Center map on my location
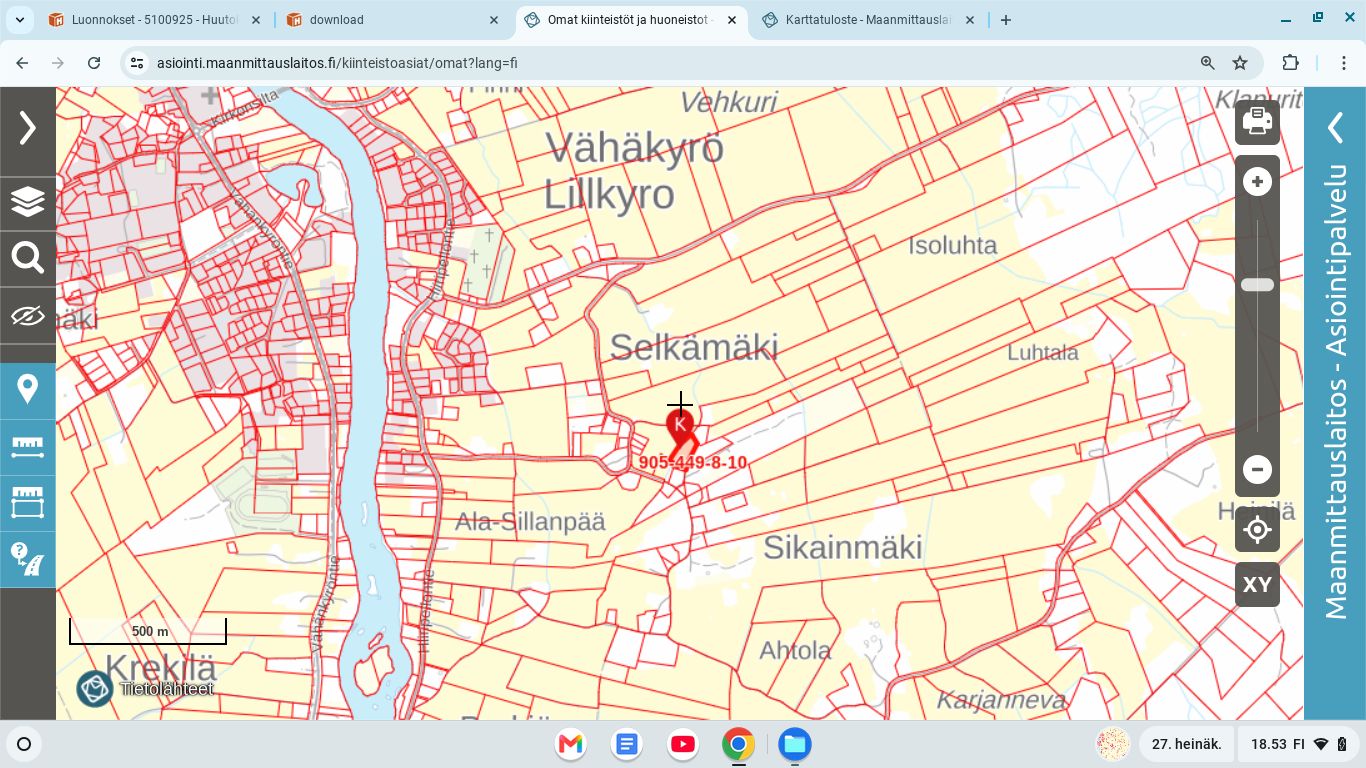This screenshot has height=768, width=1366. 1257,529
